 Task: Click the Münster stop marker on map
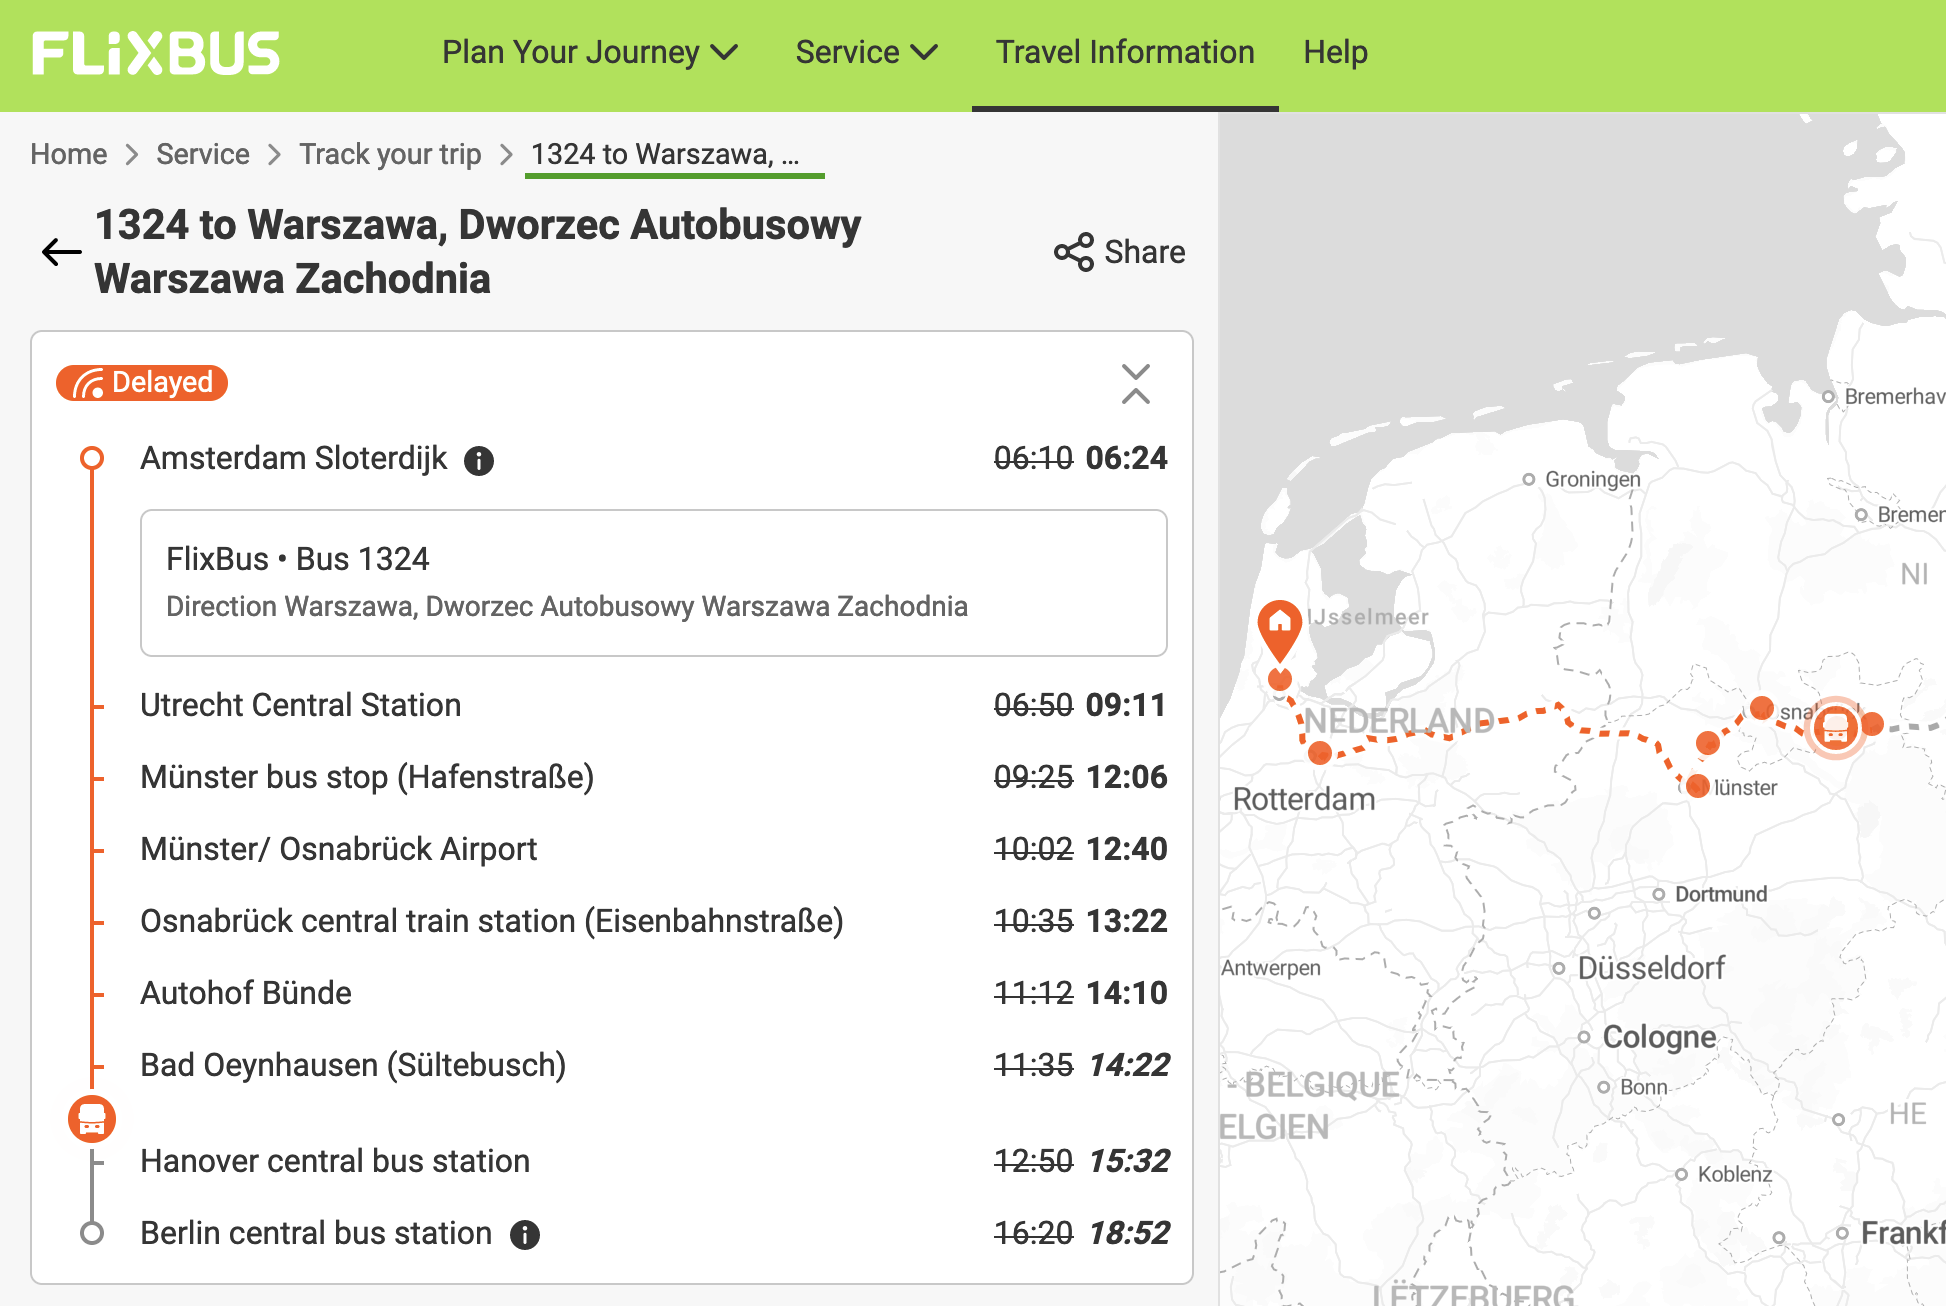pos(1697,786)
